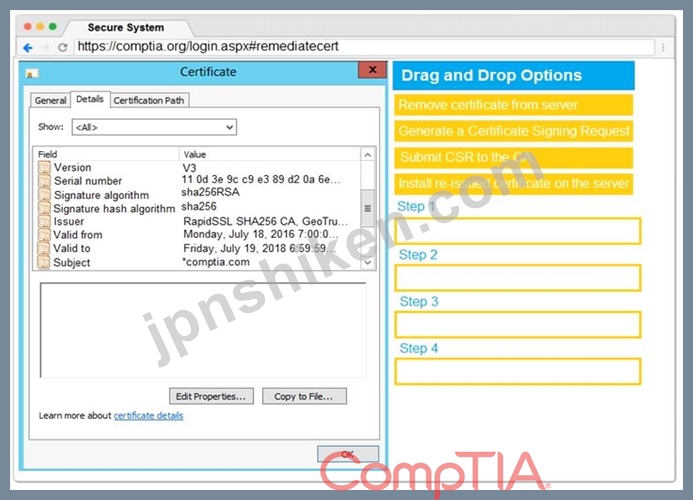
Task: Select the Version row label
Action: (x=72, y=168)
